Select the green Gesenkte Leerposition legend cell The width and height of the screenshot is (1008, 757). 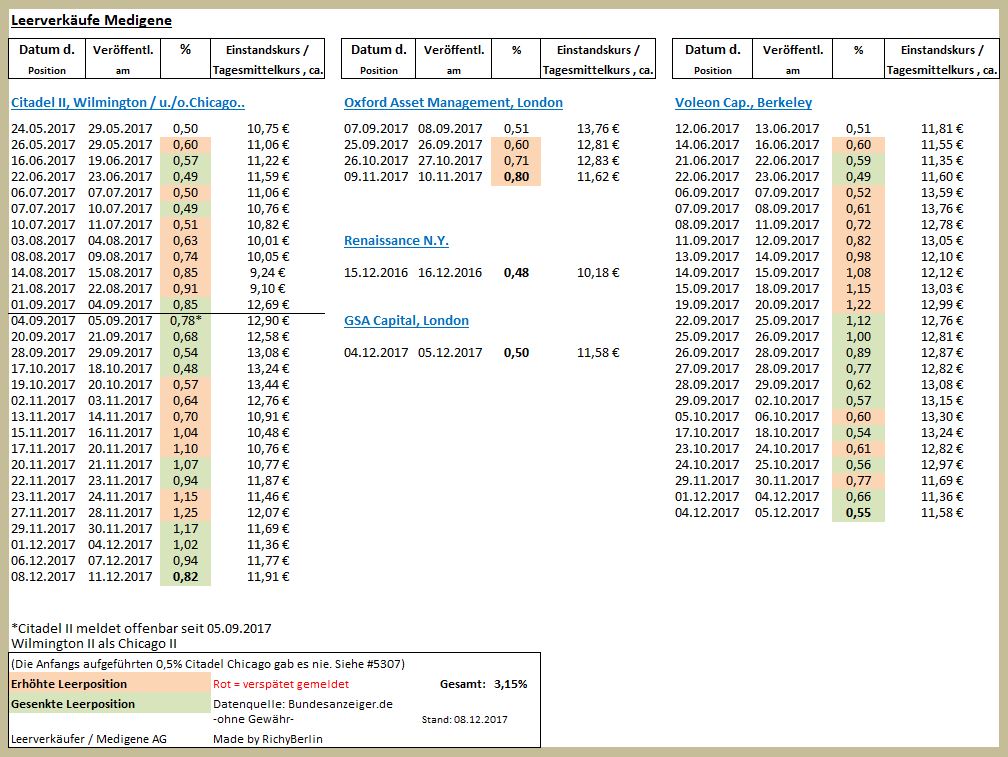[x=108, y=702]
